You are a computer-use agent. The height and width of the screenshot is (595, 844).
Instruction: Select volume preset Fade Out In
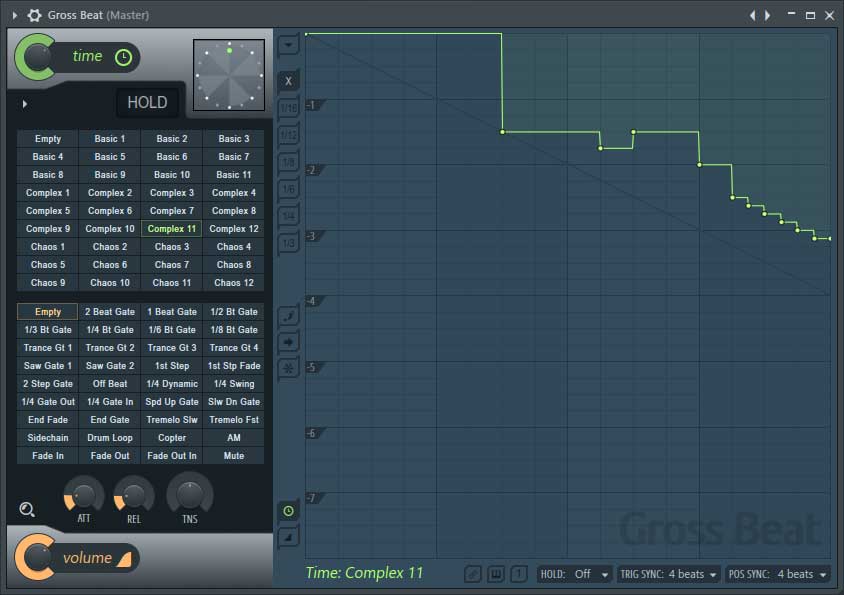point(172,456)
